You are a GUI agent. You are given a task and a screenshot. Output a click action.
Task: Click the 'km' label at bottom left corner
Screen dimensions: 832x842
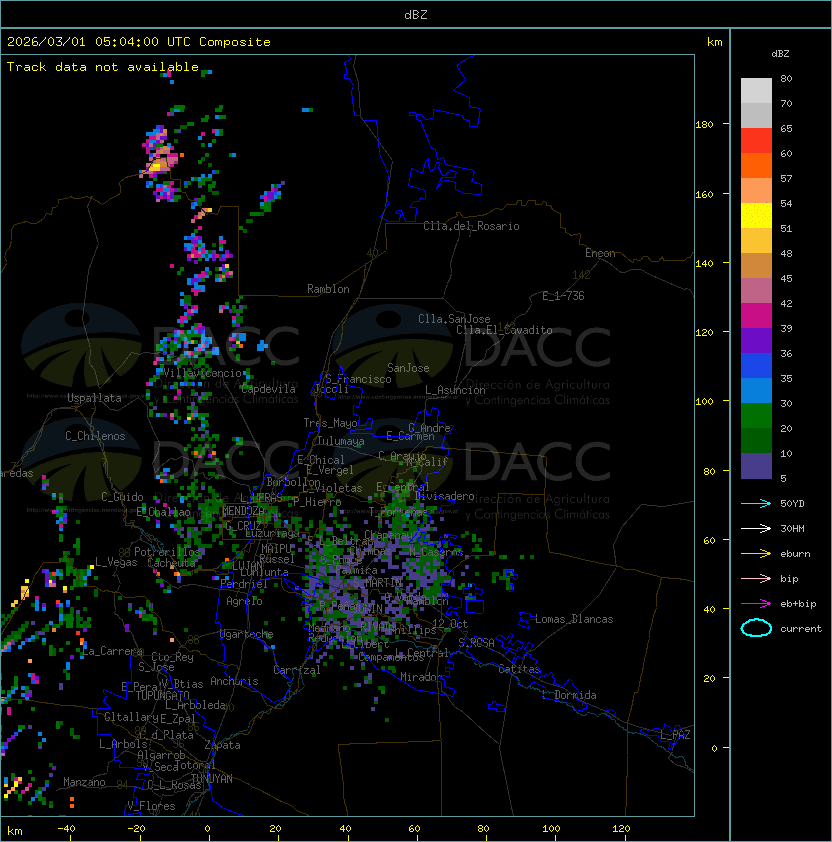point(15,831)
